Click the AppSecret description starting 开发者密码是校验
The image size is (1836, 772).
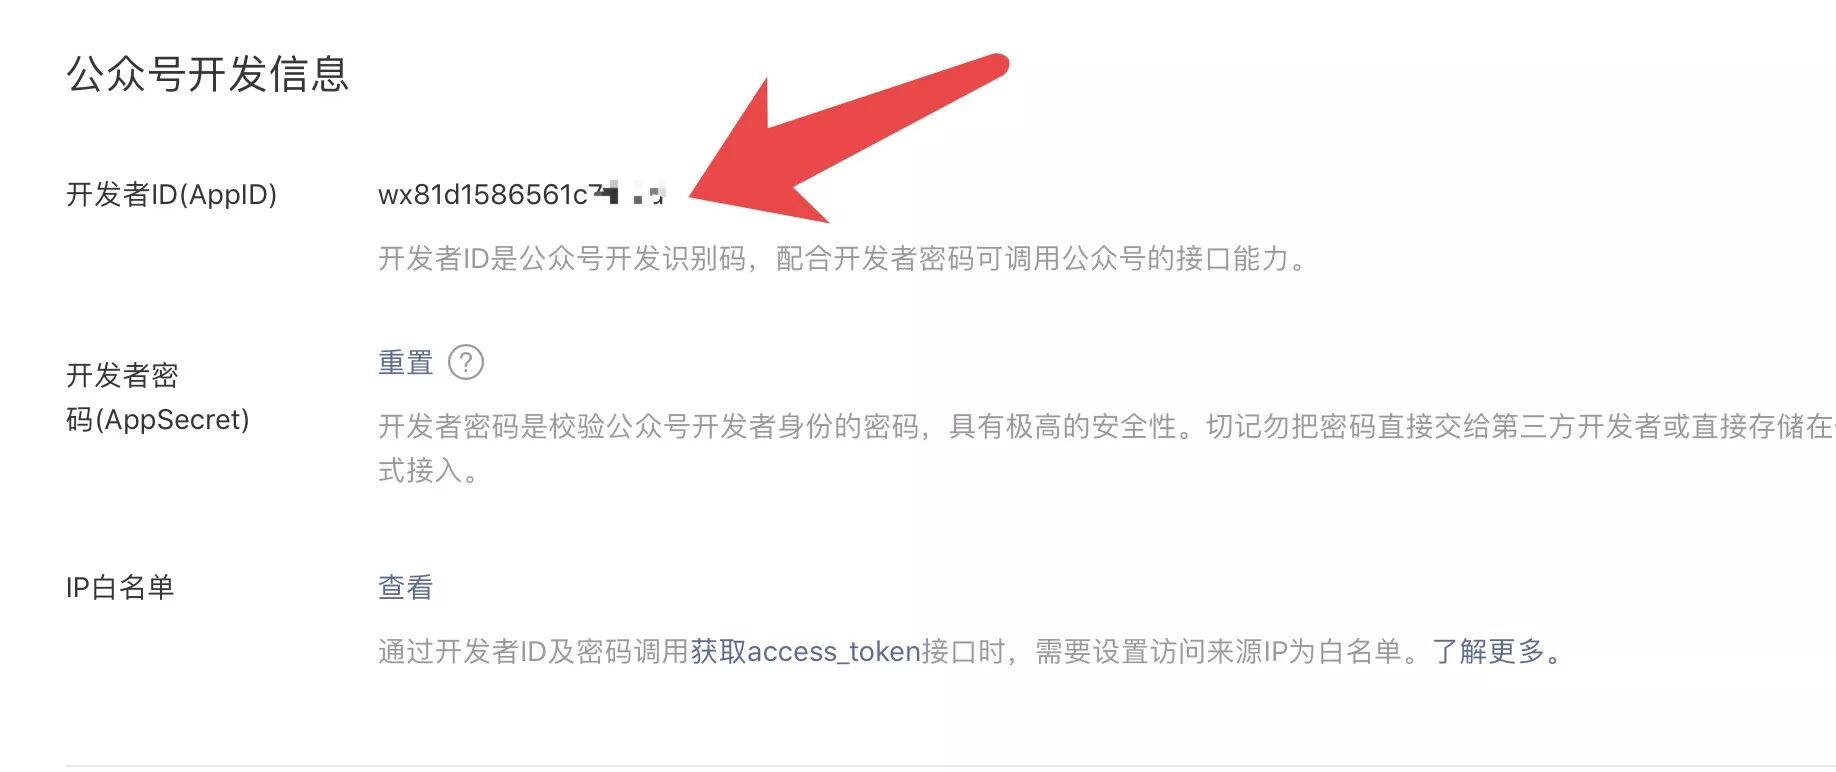pyautogui.click(x=1106, y=448)
